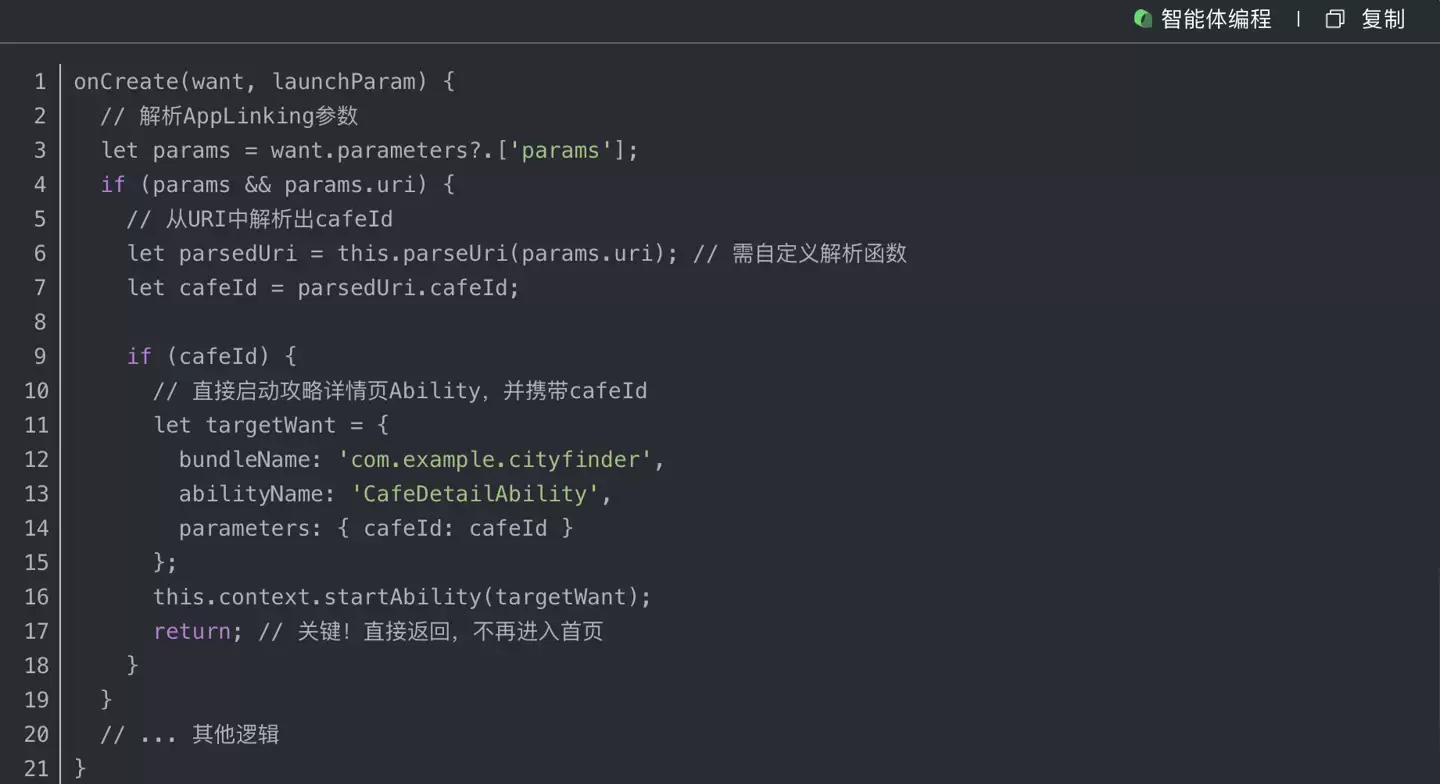Screen dimensions: 1440x784
Task: Click line number 21 in the gutter
Action: point(36,768)
